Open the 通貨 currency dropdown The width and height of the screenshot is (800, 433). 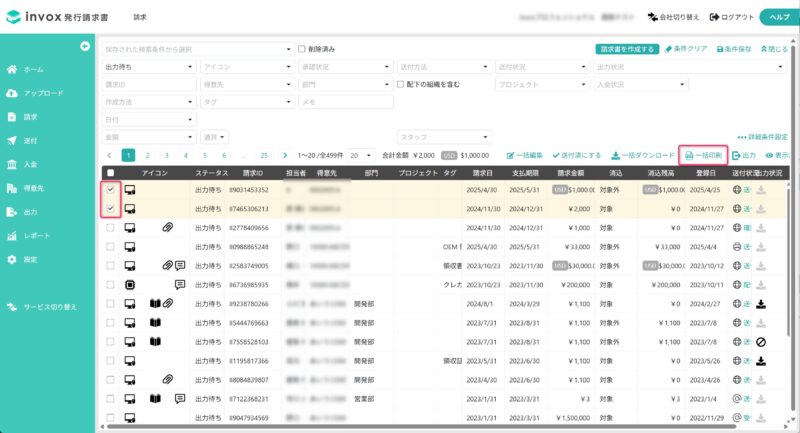point(214,137)
